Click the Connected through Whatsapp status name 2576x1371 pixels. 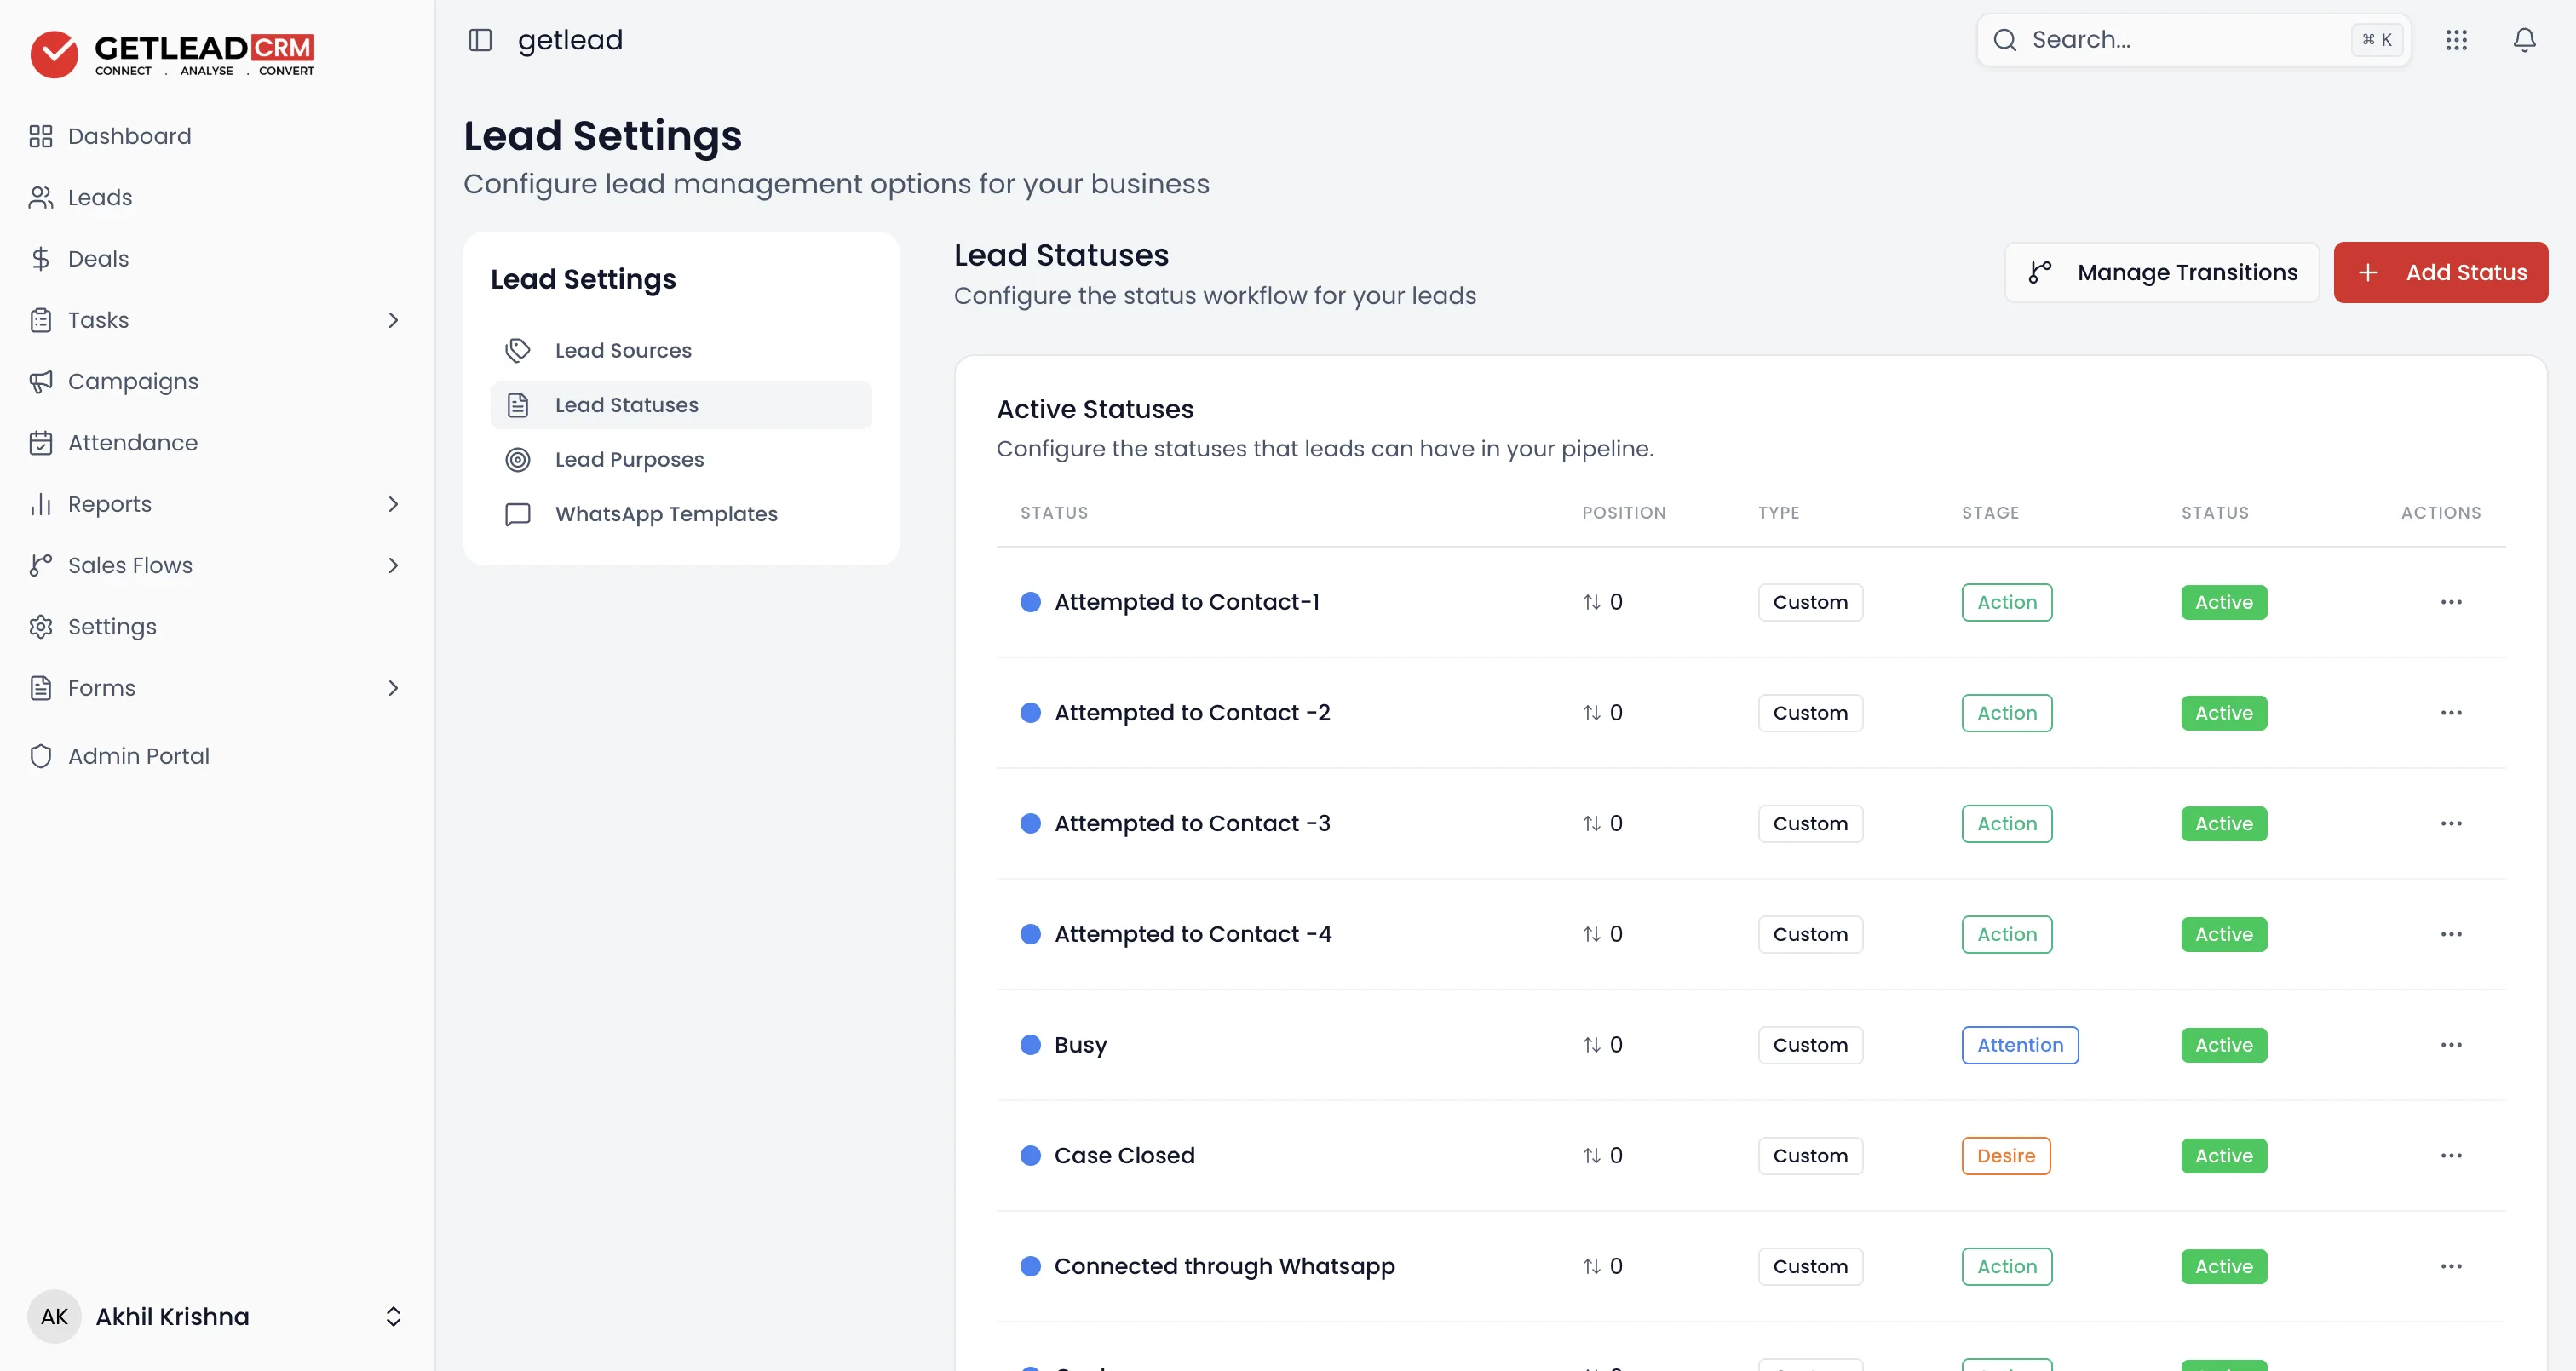(x=1224, y=1266)
